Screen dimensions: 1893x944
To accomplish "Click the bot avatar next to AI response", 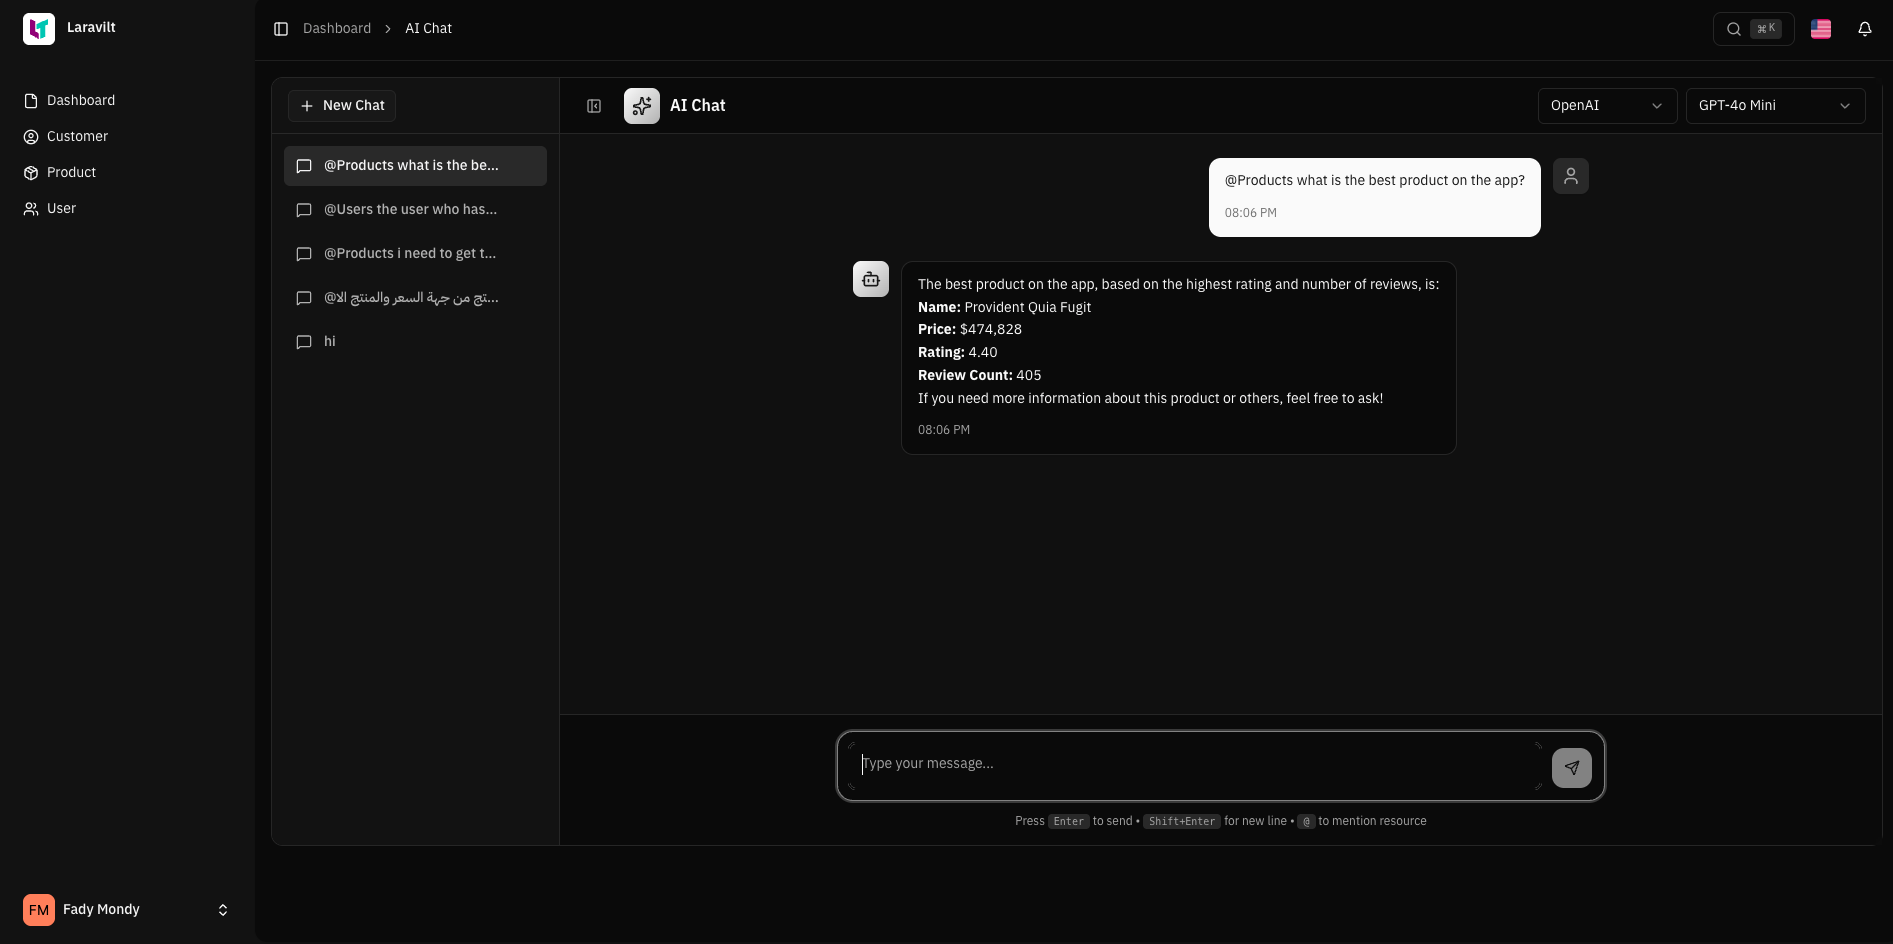I will 870,279.
